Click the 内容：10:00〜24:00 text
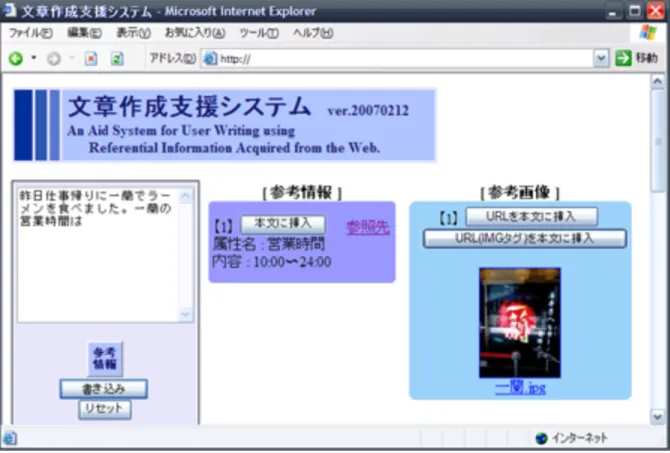 [x=272, y=262]
